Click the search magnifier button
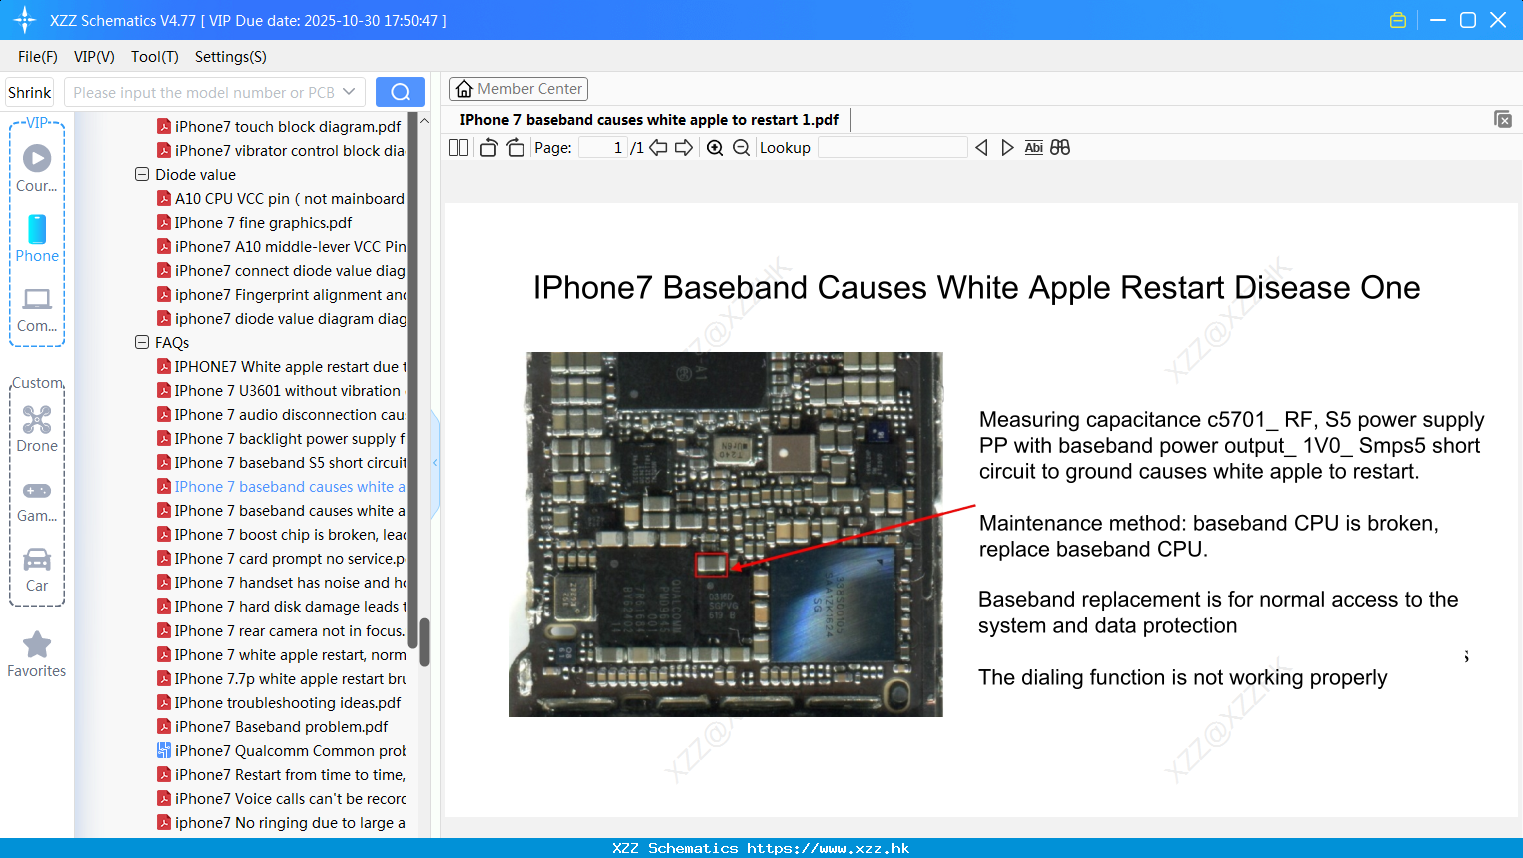The width and height of the screenshot is (1523, 858). pyautogui.click(x=400, y=92)
